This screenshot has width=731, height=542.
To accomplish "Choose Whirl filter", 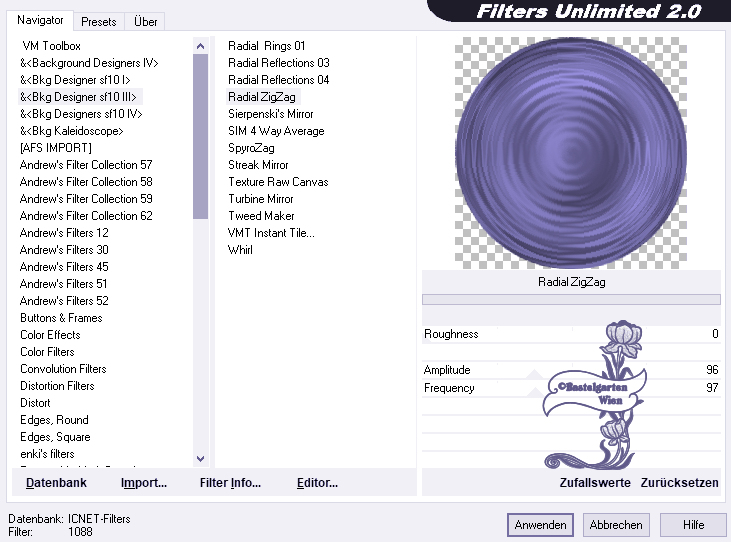I will tap(240, 250).
